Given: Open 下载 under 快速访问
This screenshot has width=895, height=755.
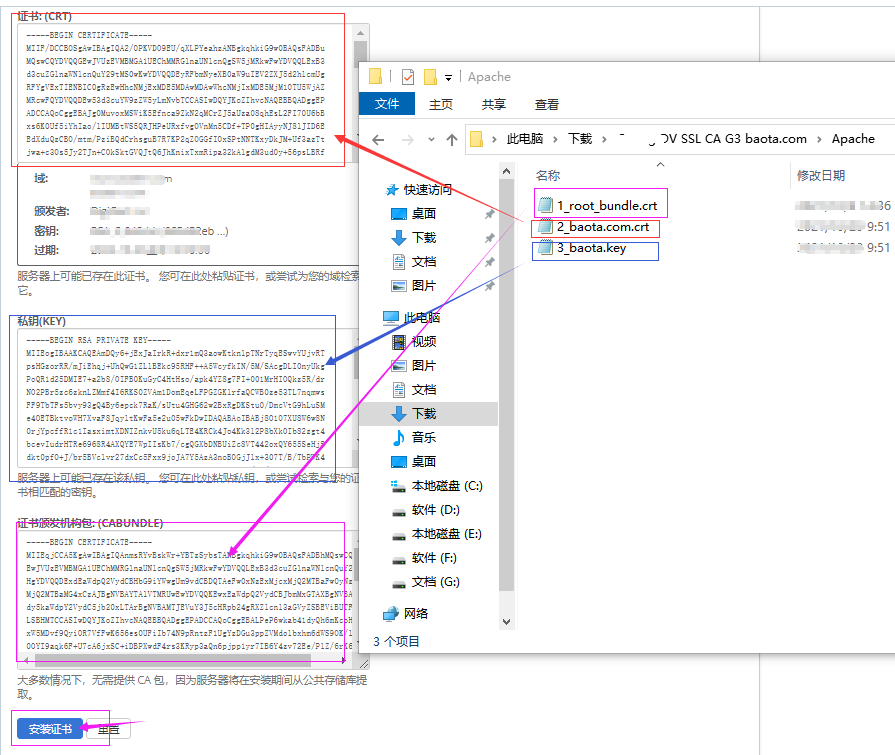Looking at the screenshot, I should 424,237.
